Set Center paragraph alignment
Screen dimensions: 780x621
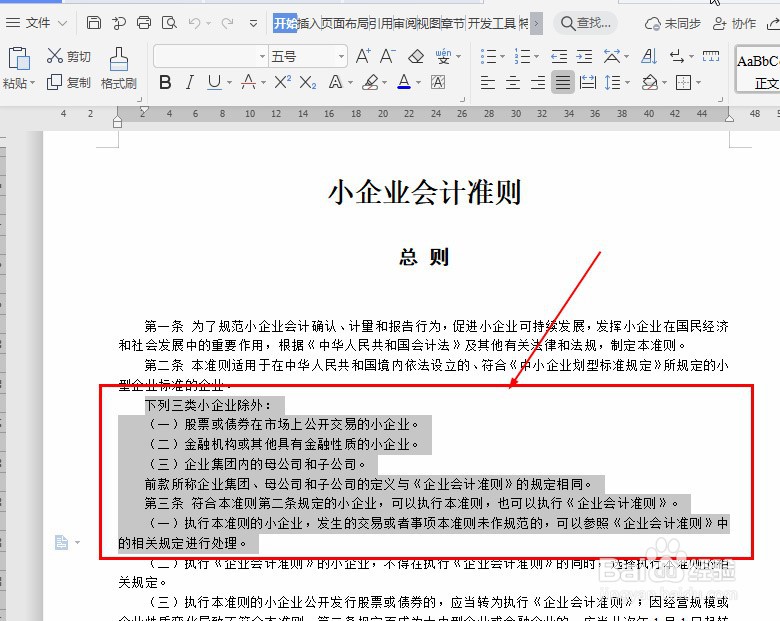tap(512, 82)
